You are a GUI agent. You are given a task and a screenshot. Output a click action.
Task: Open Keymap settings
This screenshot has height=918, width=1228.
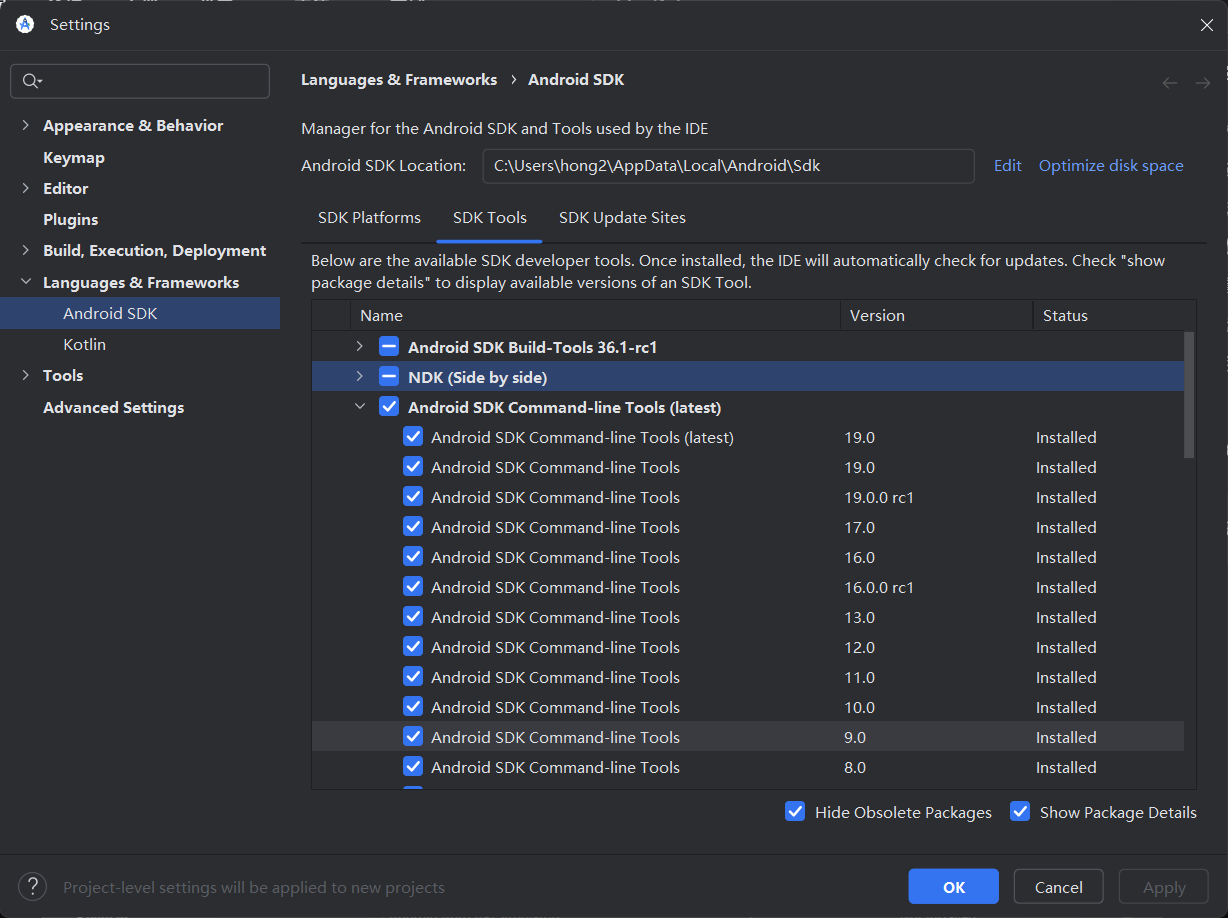click(74, 158)
